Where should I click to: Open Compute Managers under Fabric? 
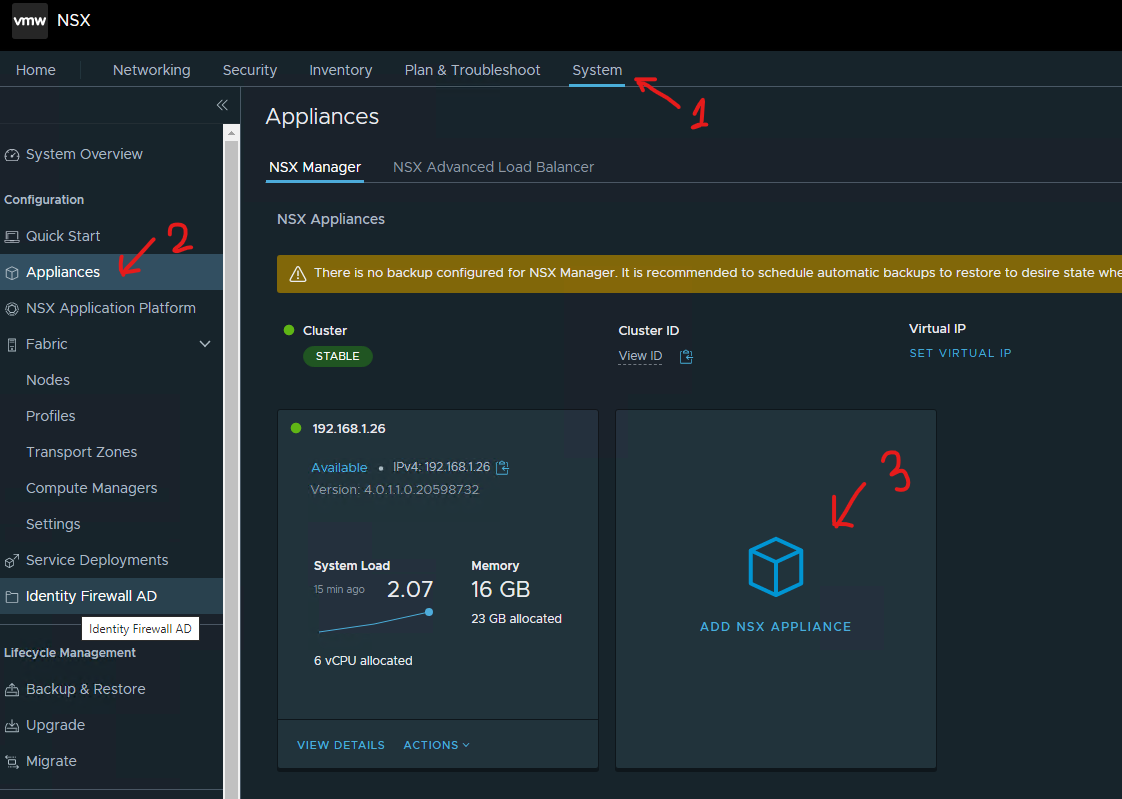pos(91,488)
